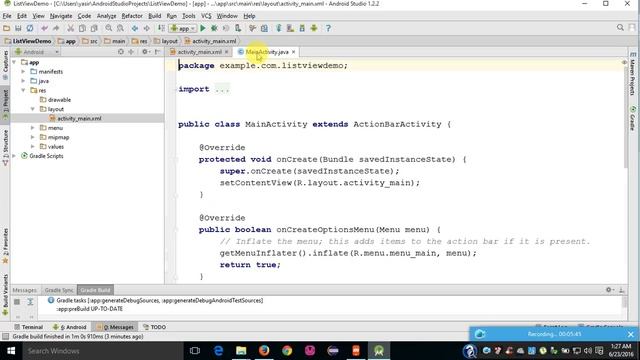The width and height of the screenshot is (640, 360).
Task: Open the Terminal tool window
Action: point(29,327)
